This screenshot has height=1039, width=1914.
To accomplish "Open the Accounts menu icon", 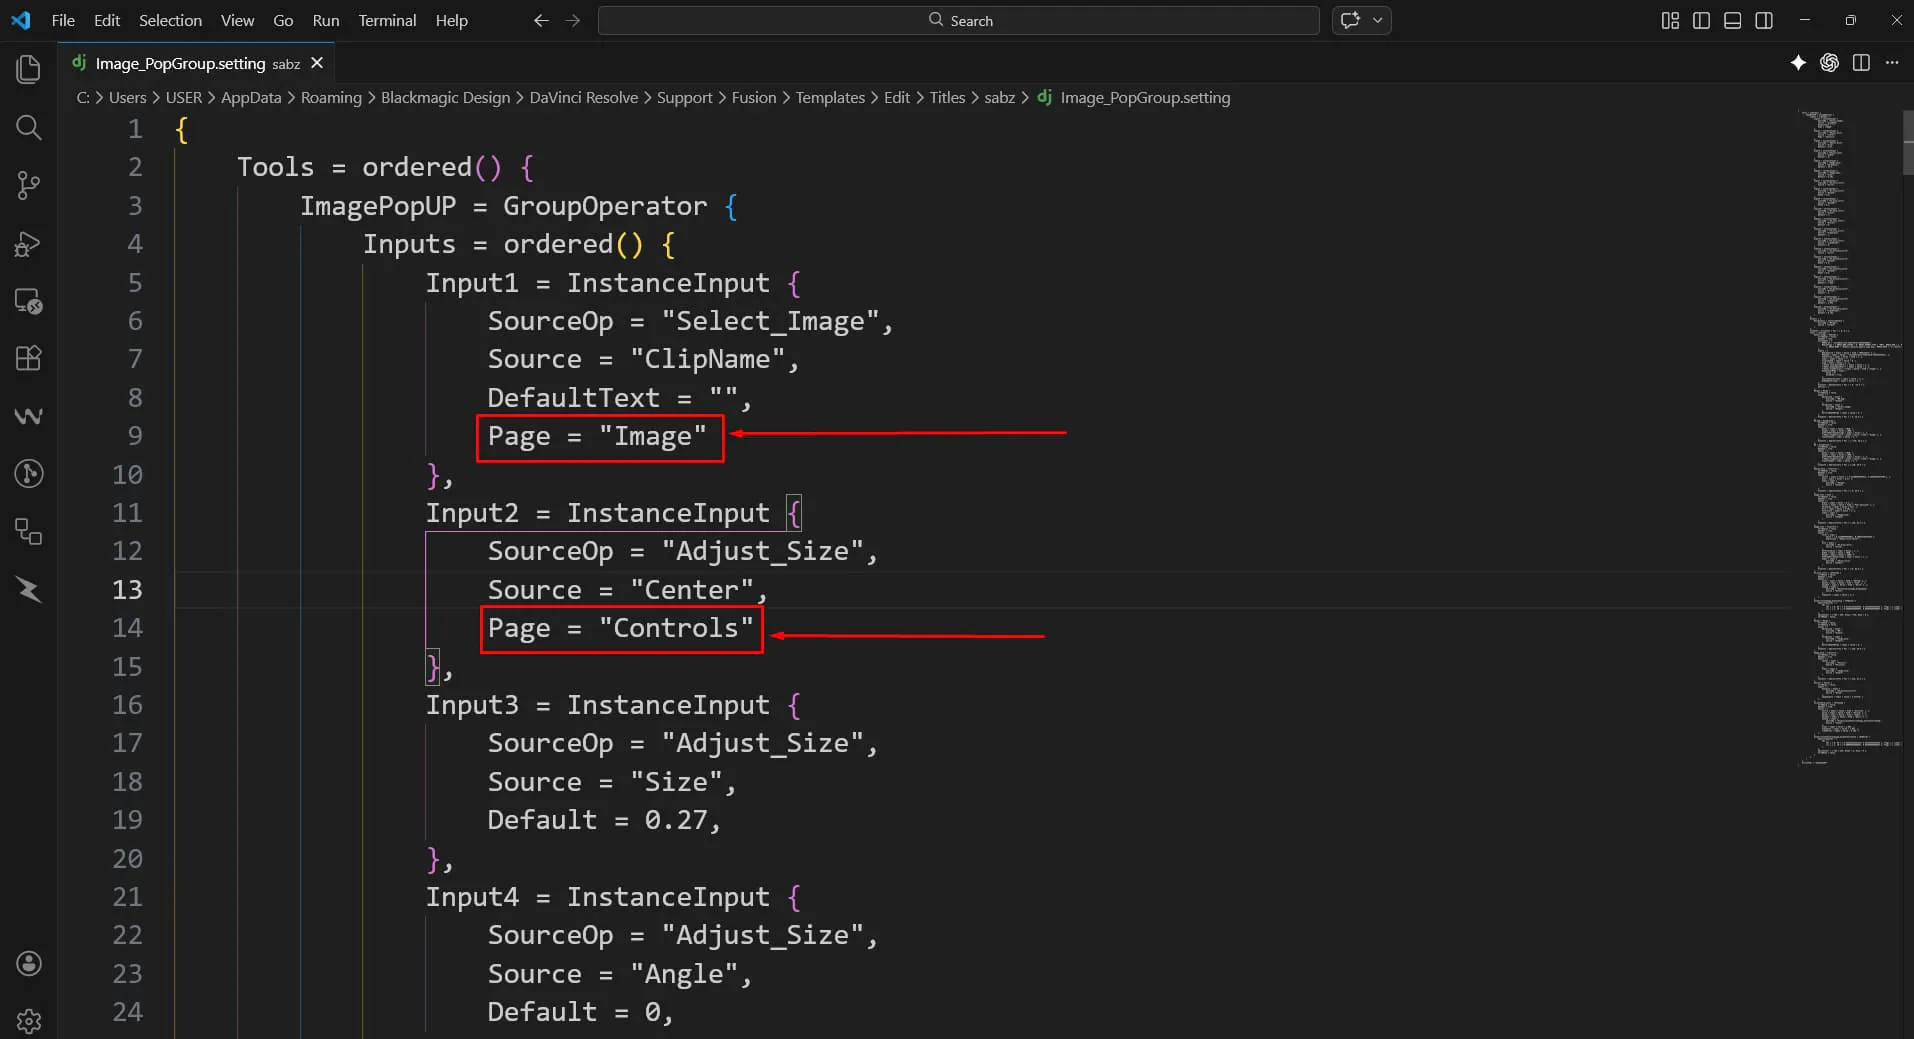I will click(28, 963).
